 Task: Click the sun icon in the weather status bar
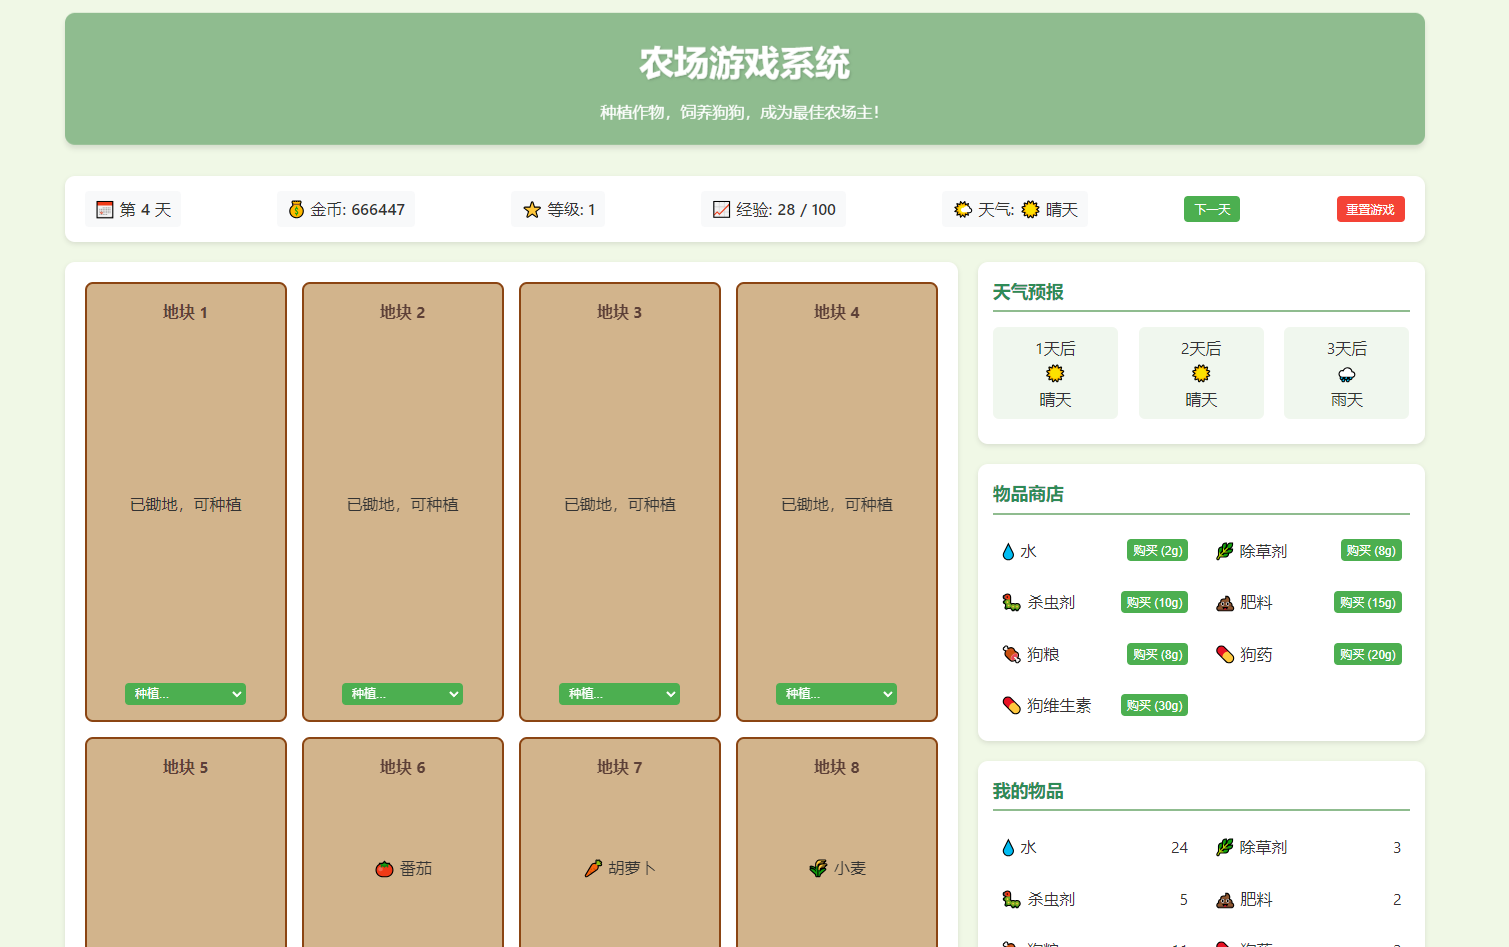click(x=1032, y=209)
